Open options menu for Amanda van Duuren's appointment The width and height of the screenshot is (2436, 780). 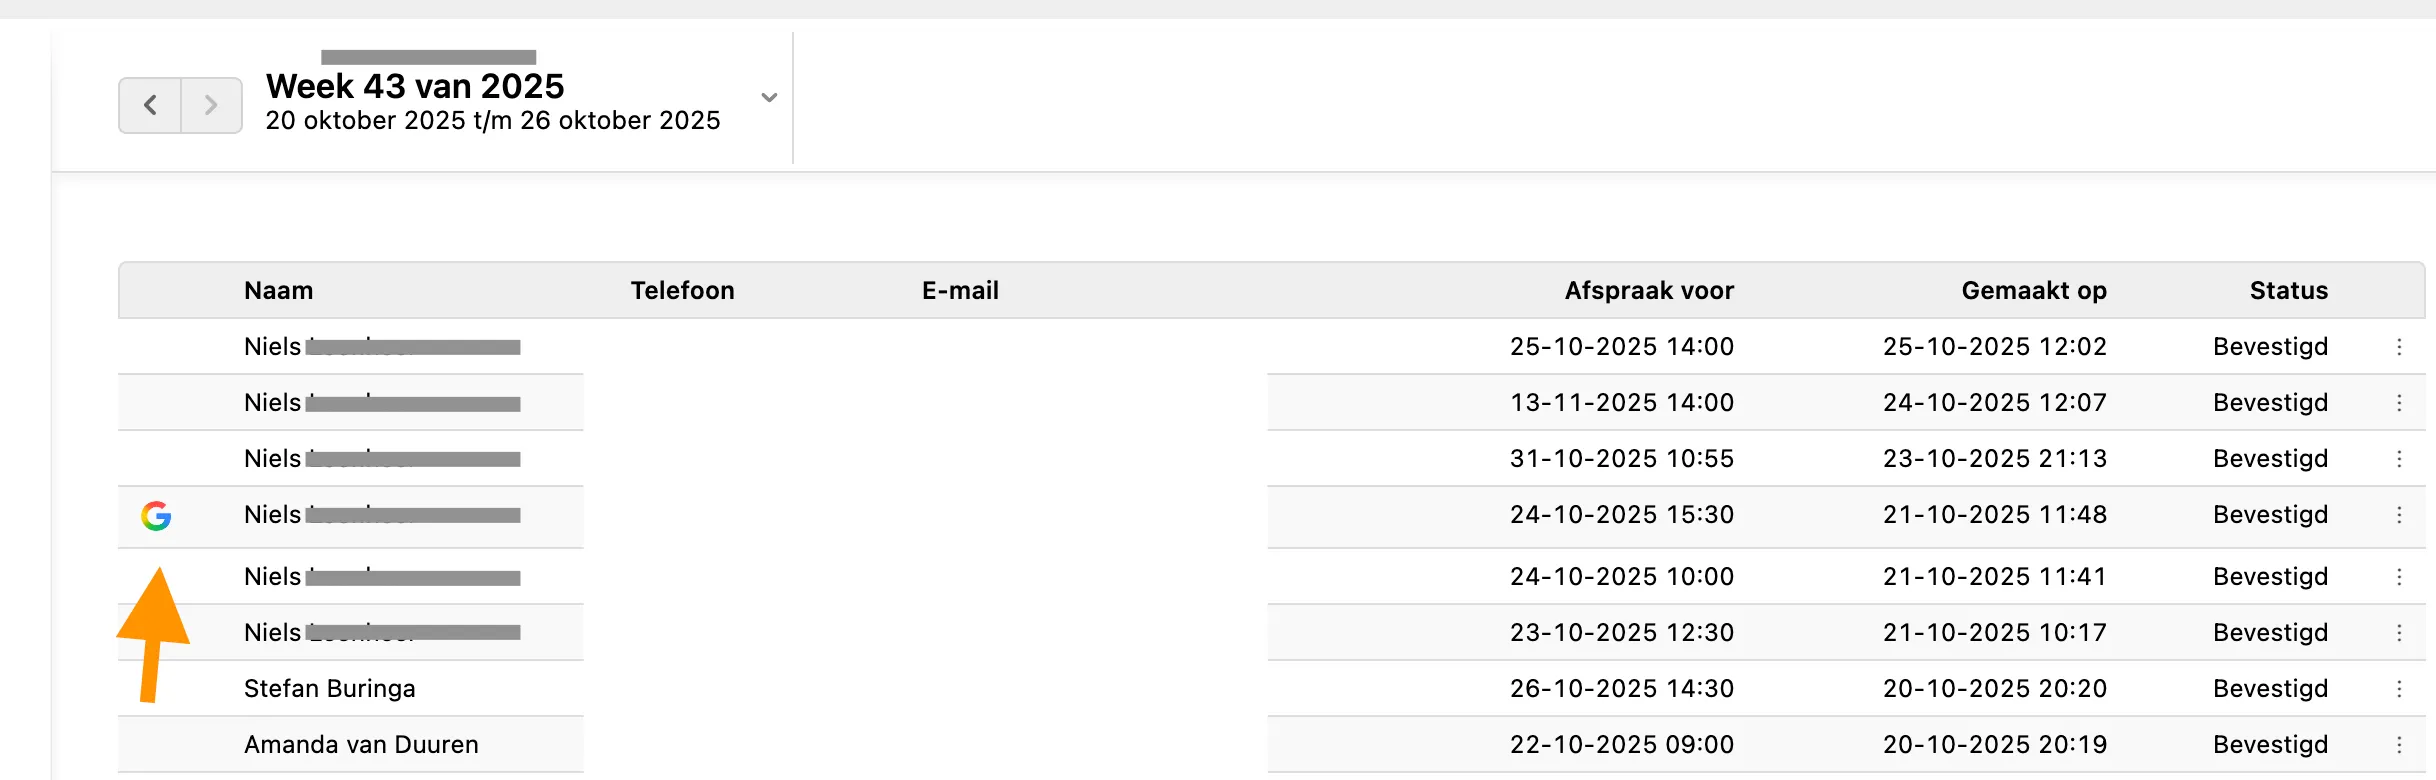click(2399, 745)
